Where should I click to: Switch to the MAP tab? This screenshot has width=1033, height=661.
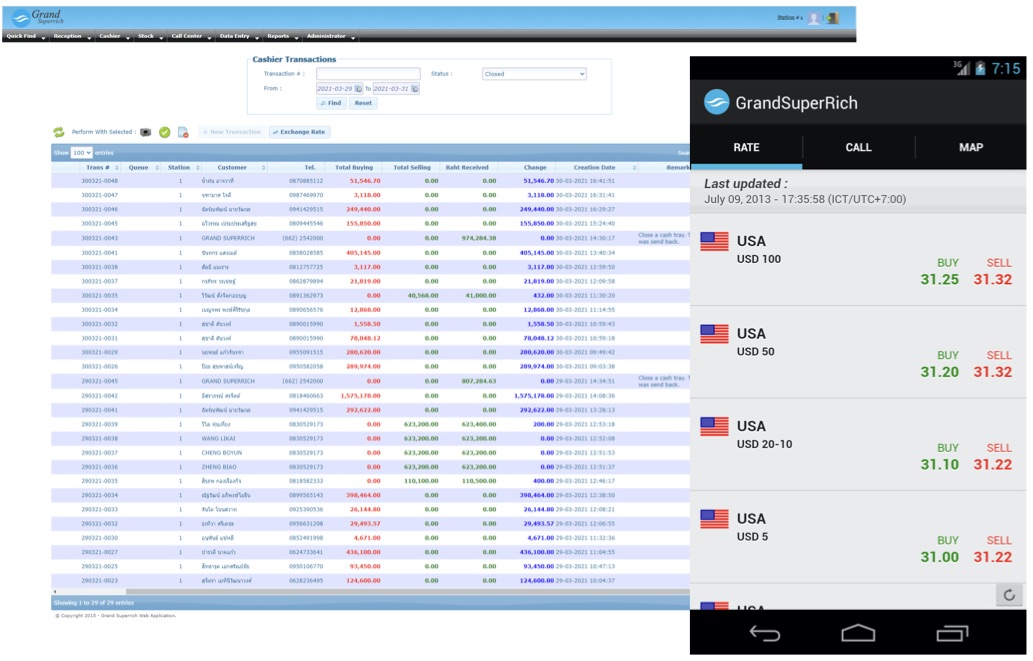coord(970,147)
